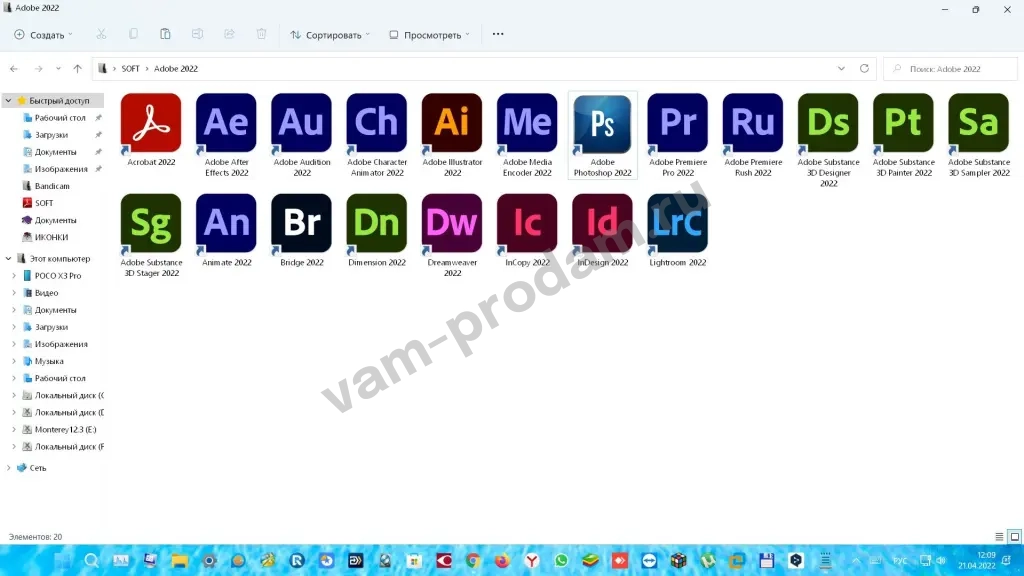This screenshot has height=576, width=1024.
Task: Select Adobe Substance 3D Painter 2022 icon
Action: [903, 123]
